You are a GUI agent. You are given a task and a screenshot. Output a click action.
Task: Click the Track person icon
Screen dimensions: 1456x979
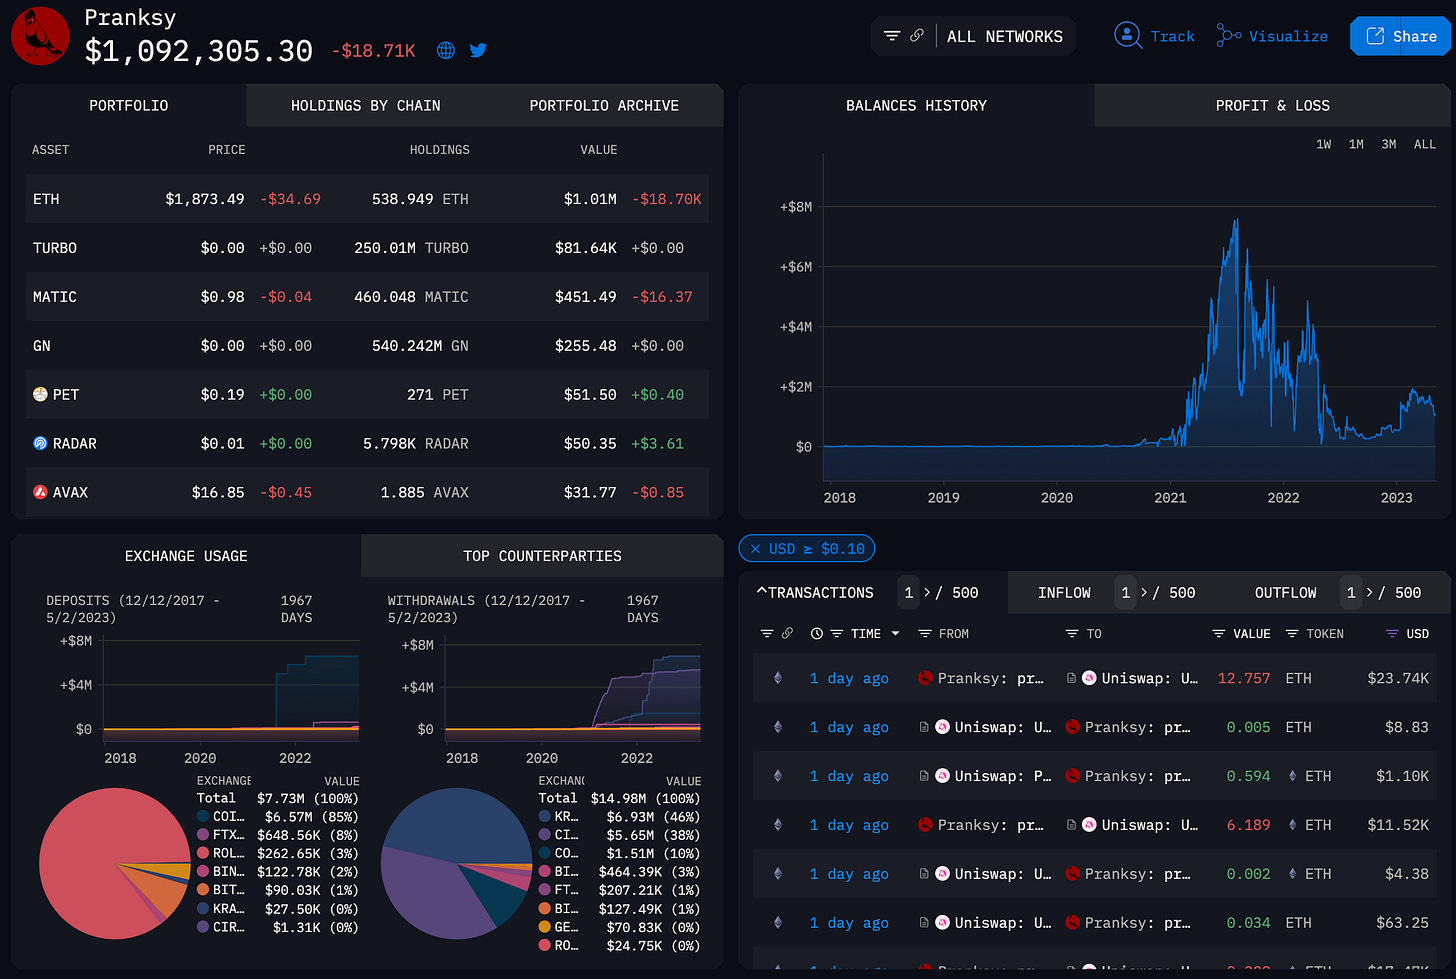point(1128,36)
